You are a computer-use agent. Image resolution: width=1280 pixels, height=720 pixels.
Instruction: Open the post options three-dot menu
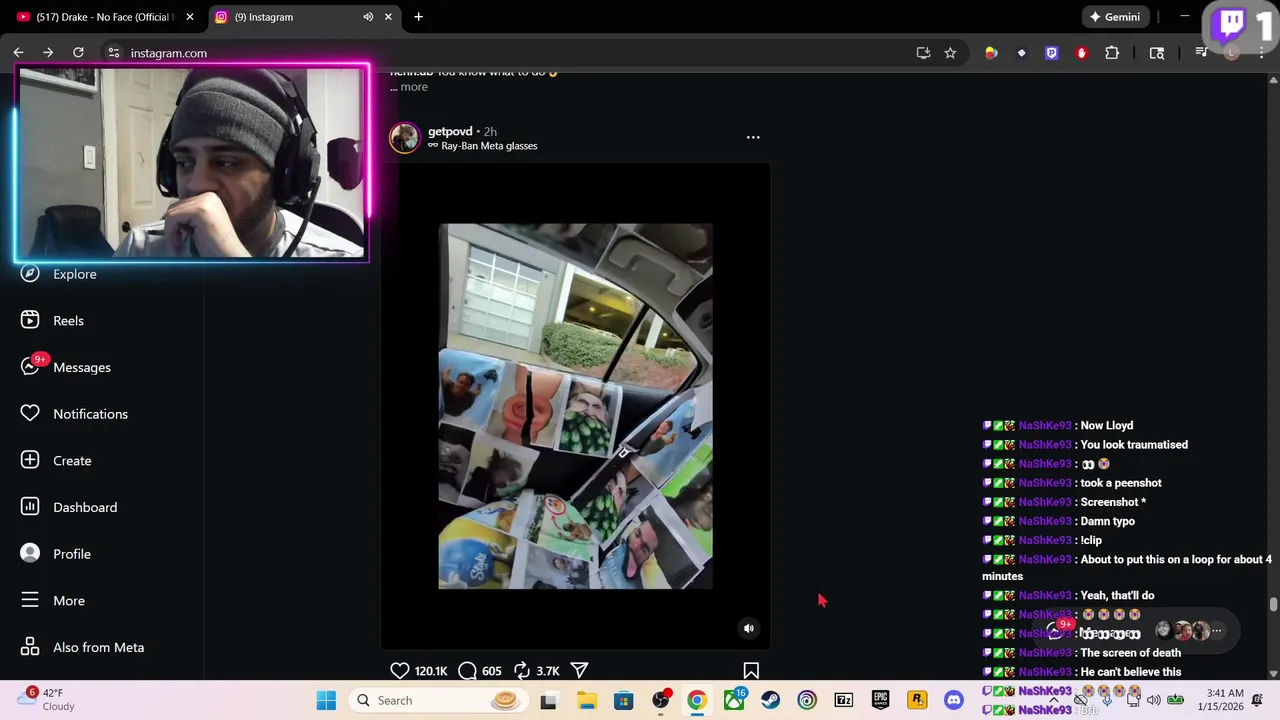tap(753, 137)
